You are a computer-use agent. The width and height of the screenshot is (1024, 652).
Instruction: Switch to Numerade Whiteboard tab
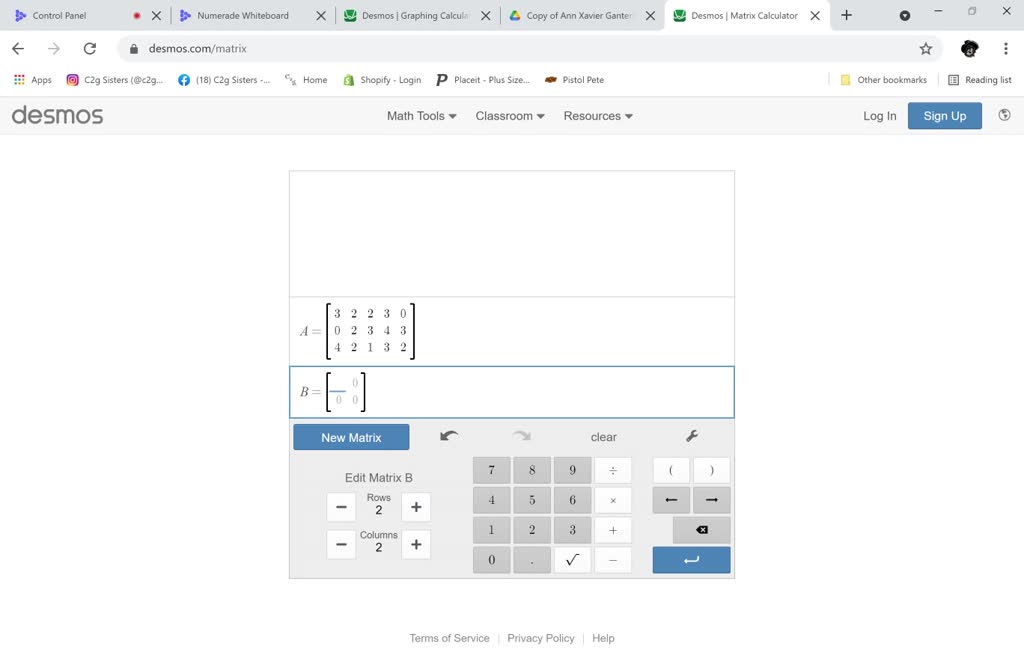pos(243,16)
